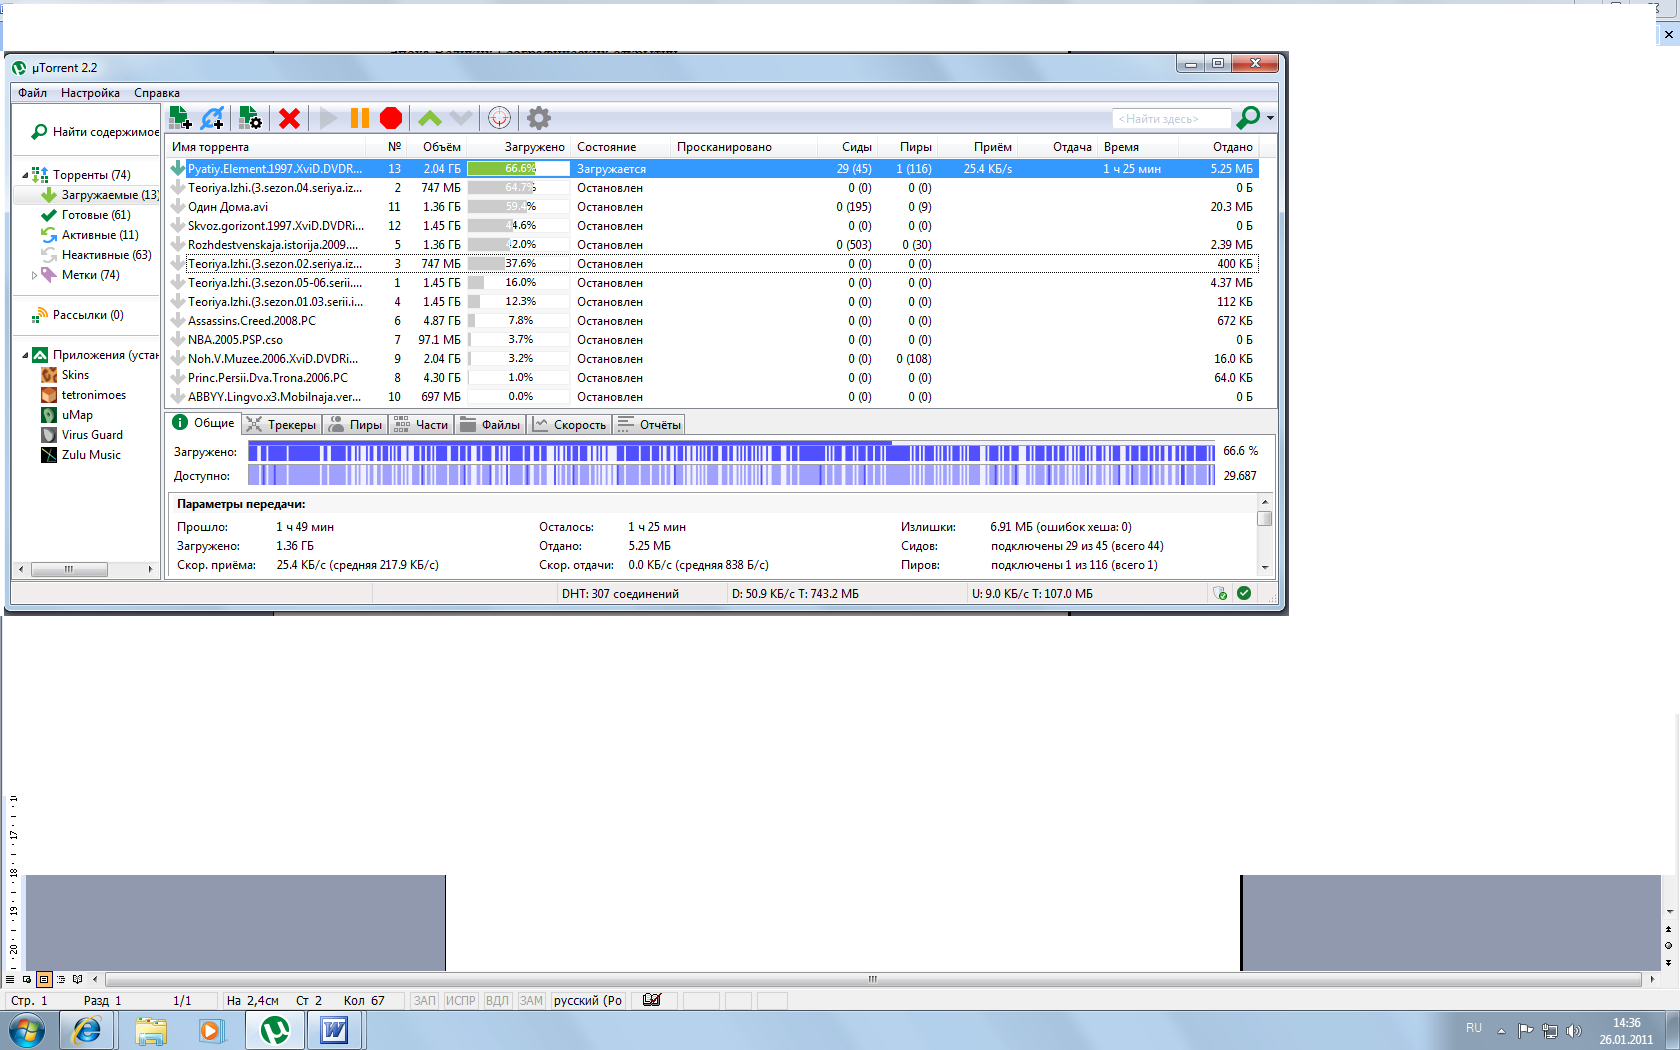Stop the torrent with the red stop icon
This screenshot has width=1680, height=1050.
(391, 118)
